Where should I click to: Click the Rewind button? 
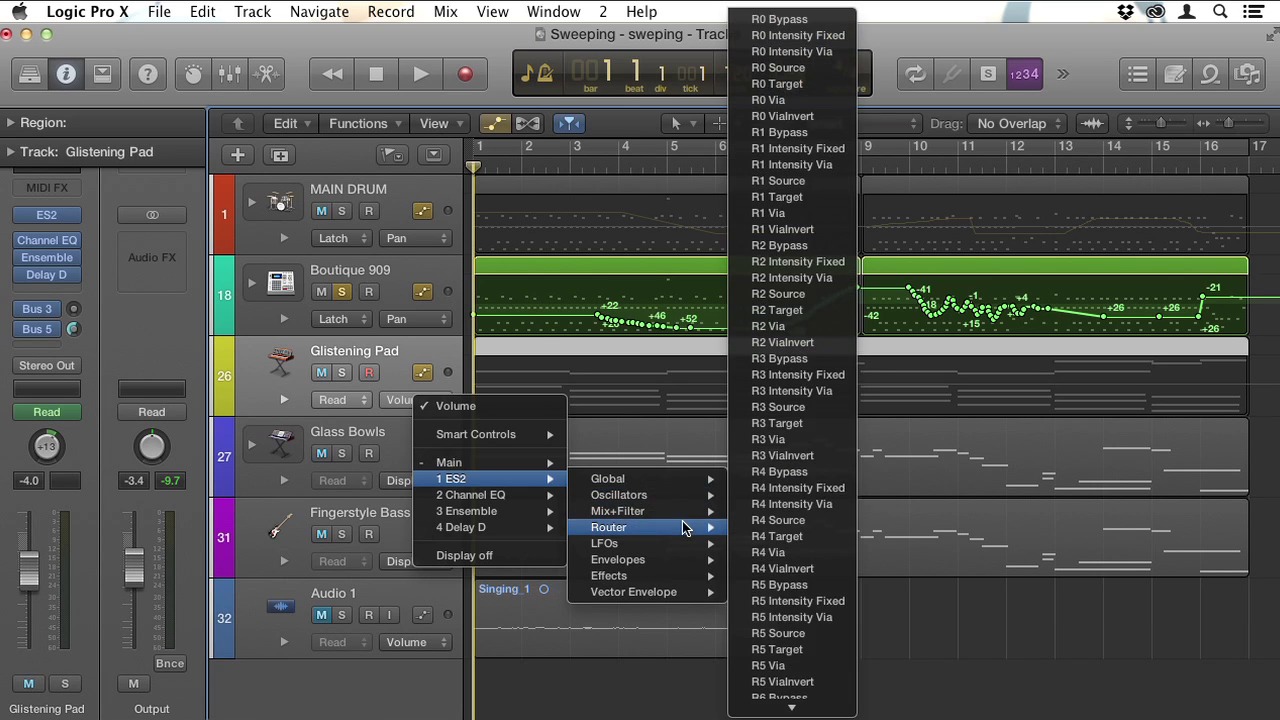pos(332,74)
